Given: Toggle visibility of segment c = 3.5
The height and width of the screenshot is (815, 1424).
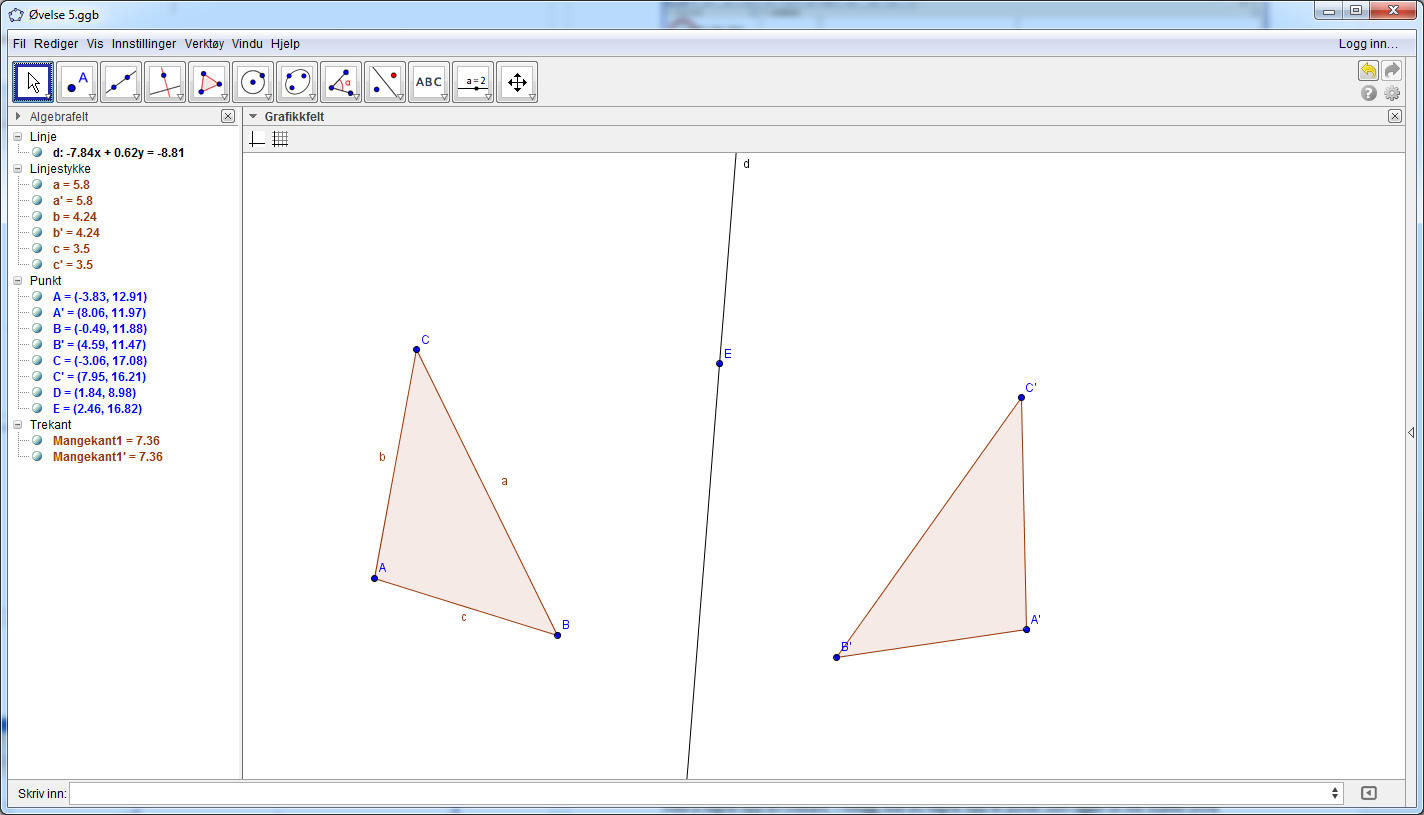Looking at the screenshot, I should tap(37, 249).
